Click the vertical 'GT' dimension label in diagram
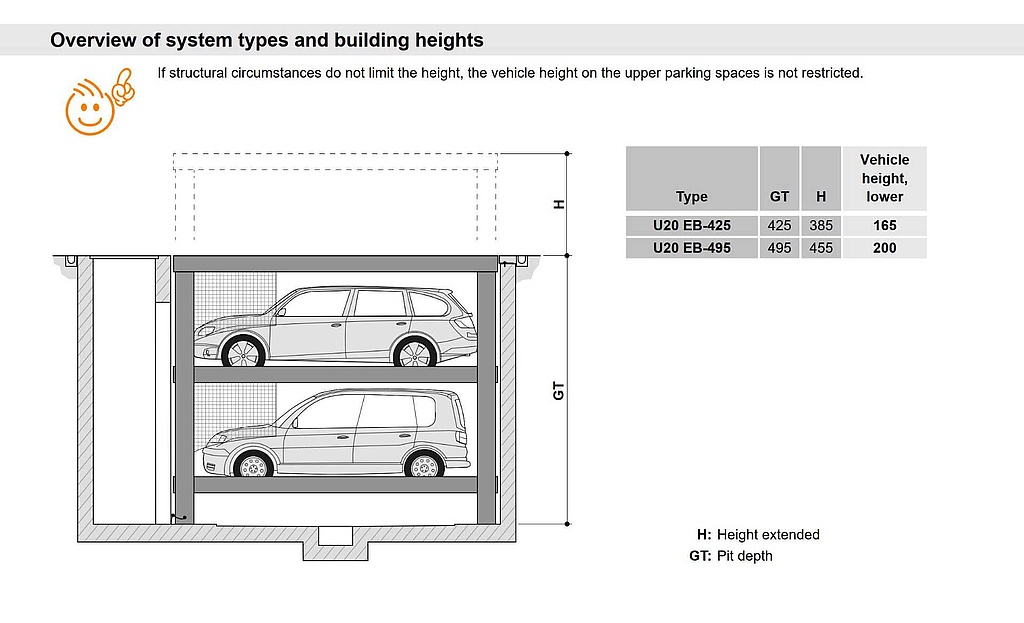This screenshot has width=1024, height=623. 558,391
